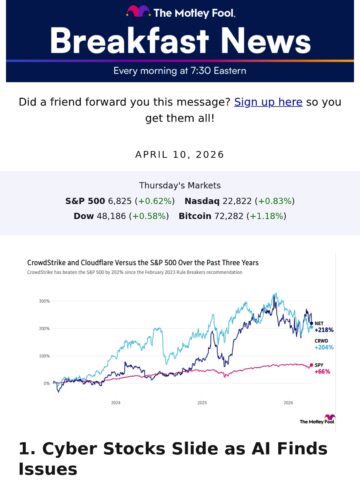Click the Bitcoin +1.18% change
Image resolution: width=360 pixels, height=480 pixels.
(x=266, y=216)
